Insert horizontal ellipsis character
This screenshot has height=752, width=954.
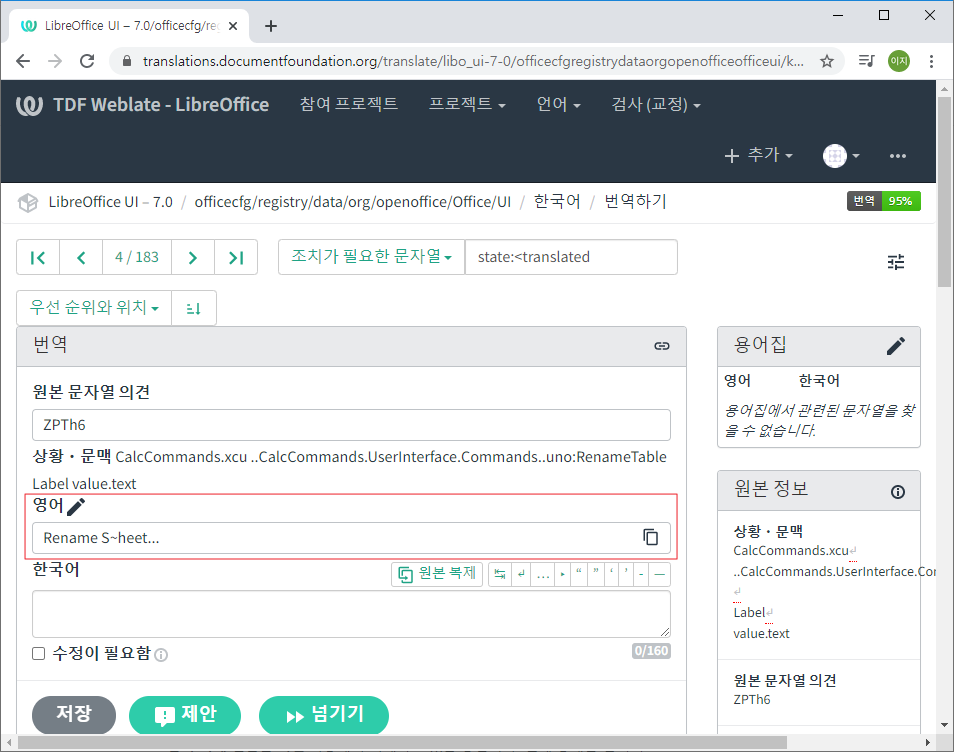543,574
